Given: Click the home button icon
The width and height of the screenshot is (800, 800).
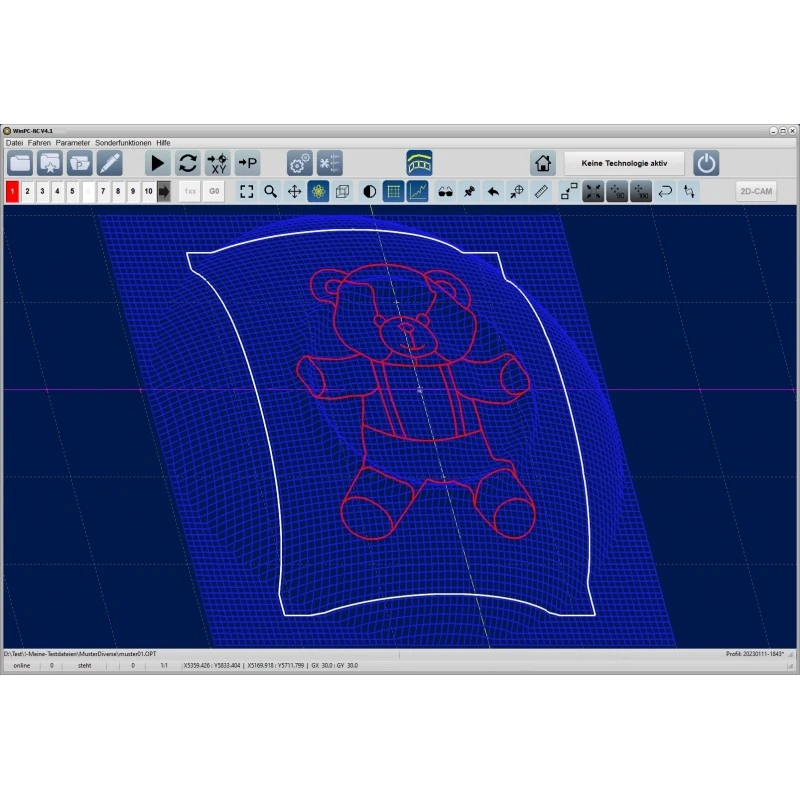Looking at the screenshot, I should coord(543,163).
